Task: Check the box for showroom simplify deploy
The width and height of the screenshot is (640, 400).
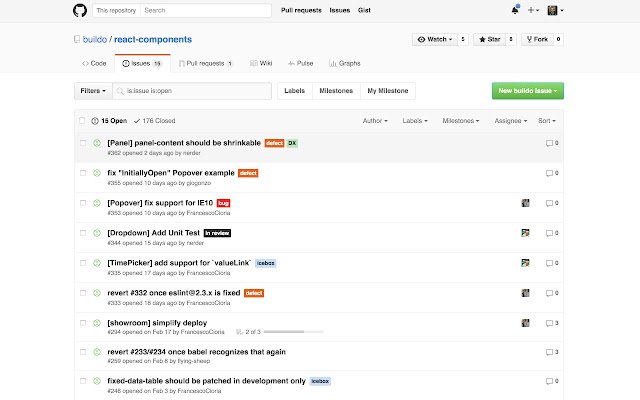Action: click(83, 323)
